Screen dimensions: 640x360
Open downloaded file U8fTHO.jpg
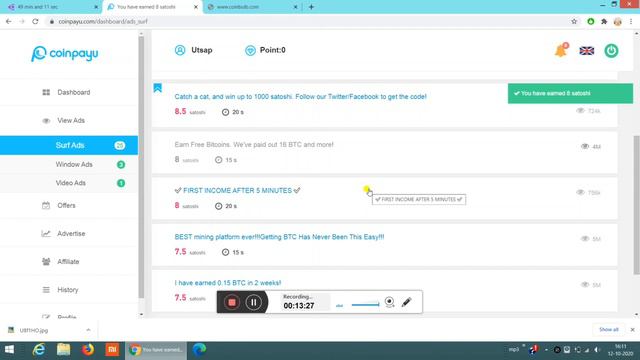(34, 330)
